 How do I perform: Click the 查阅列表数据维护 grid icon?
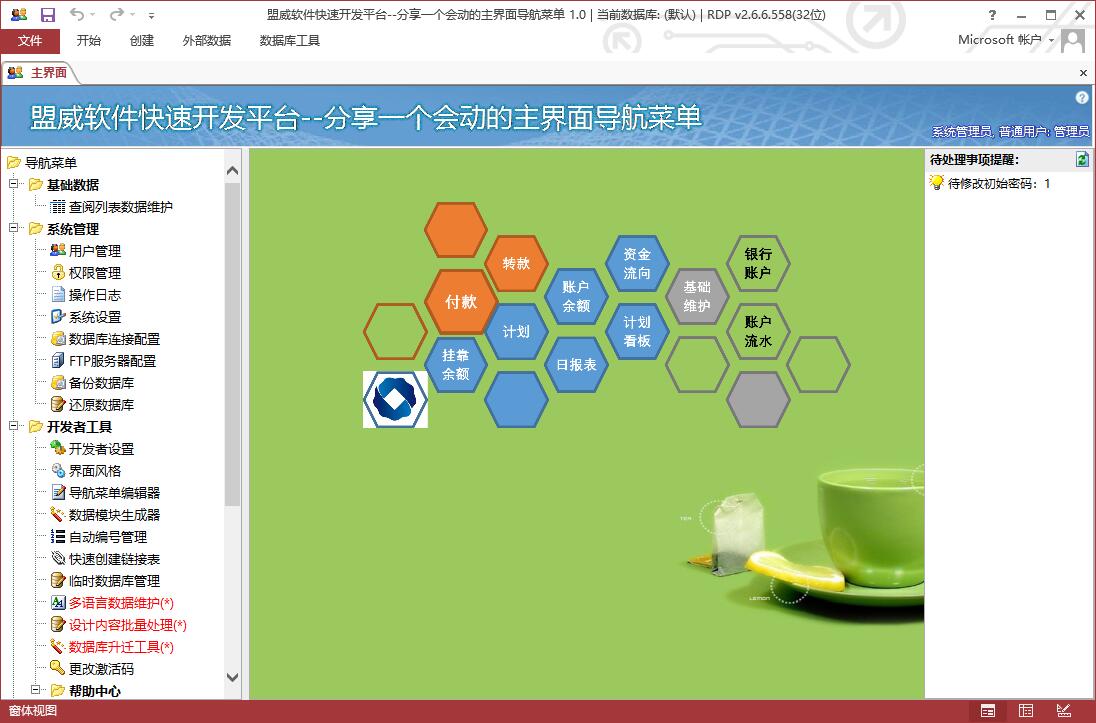click(x=58, y=207)
